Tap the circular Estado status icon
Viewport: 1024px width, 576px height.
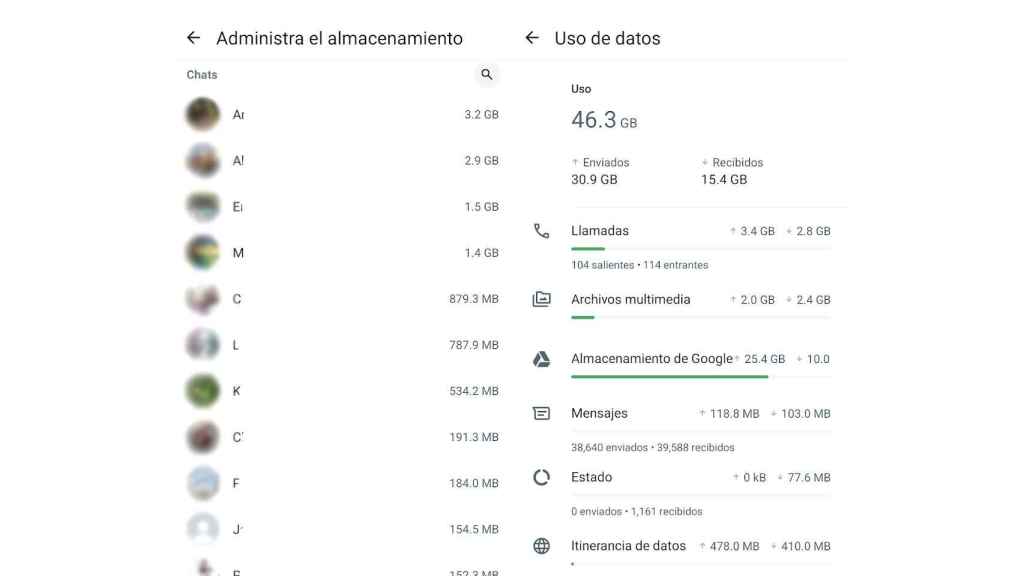point(542,477)
